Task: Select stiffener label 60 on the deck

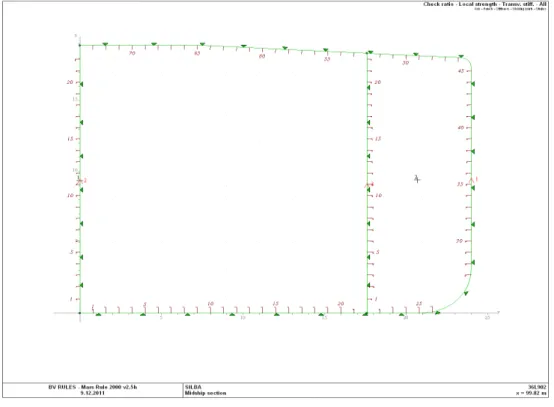Action: 262,56
